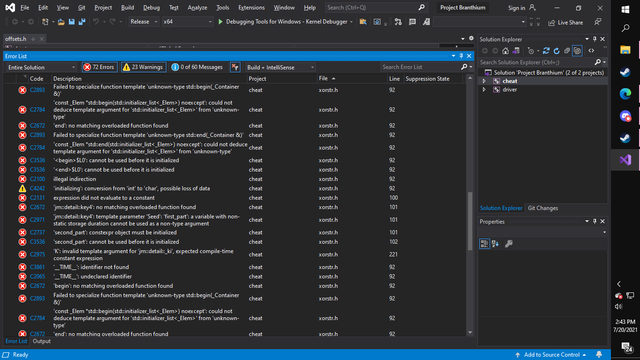640x360 pixels.
Task: Sync with Active Document in Solution Explorer
Action: pos(546,51)
